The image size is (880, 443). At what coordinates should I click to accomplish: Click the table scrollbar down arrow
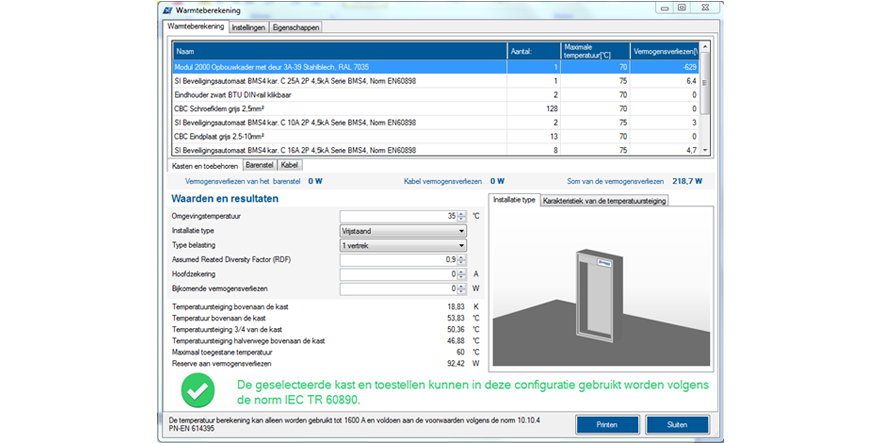705,150
